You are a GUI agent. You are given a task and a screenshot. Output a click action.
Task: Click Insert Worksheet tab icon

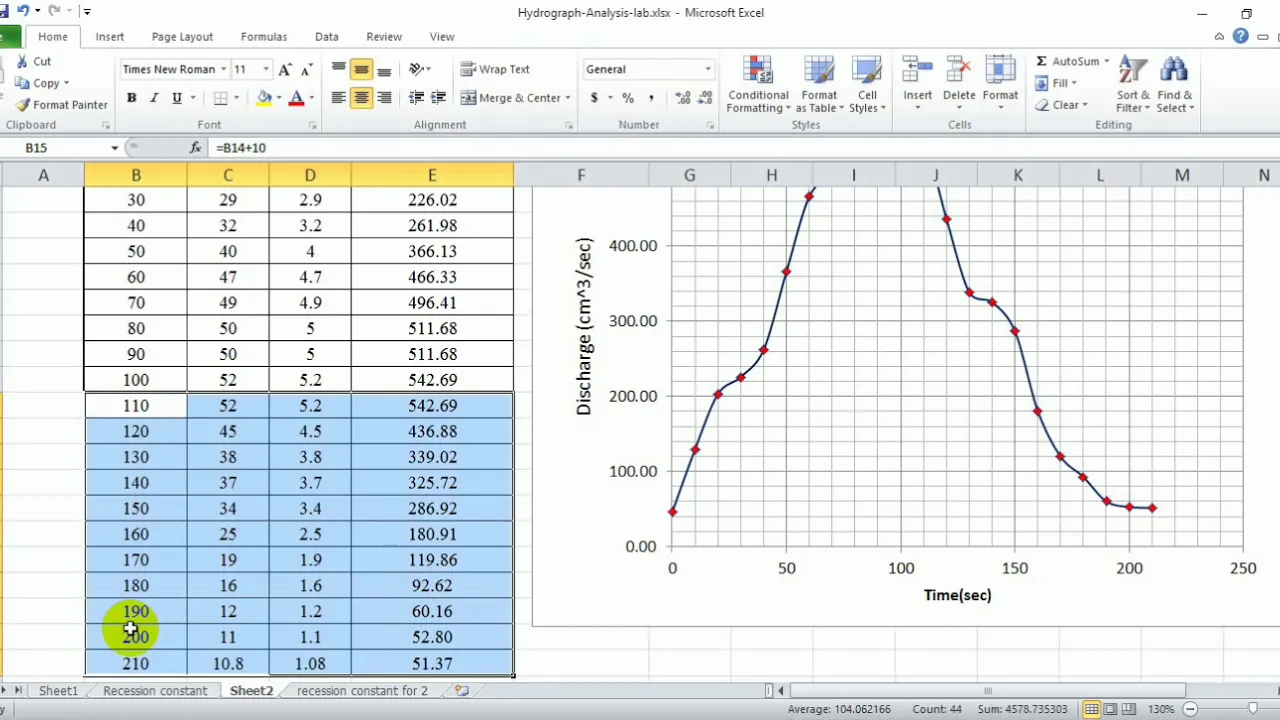(x=461, y=690)
